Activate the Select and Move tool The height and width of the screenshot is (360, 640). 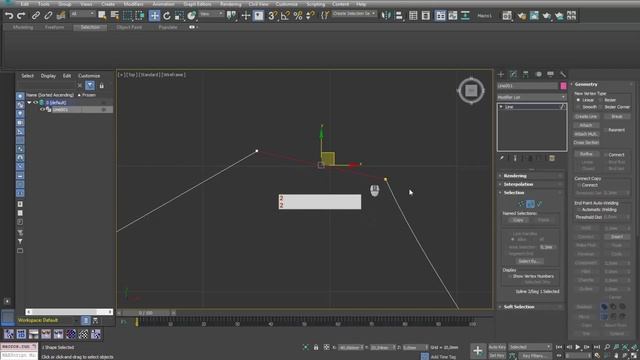154,16
